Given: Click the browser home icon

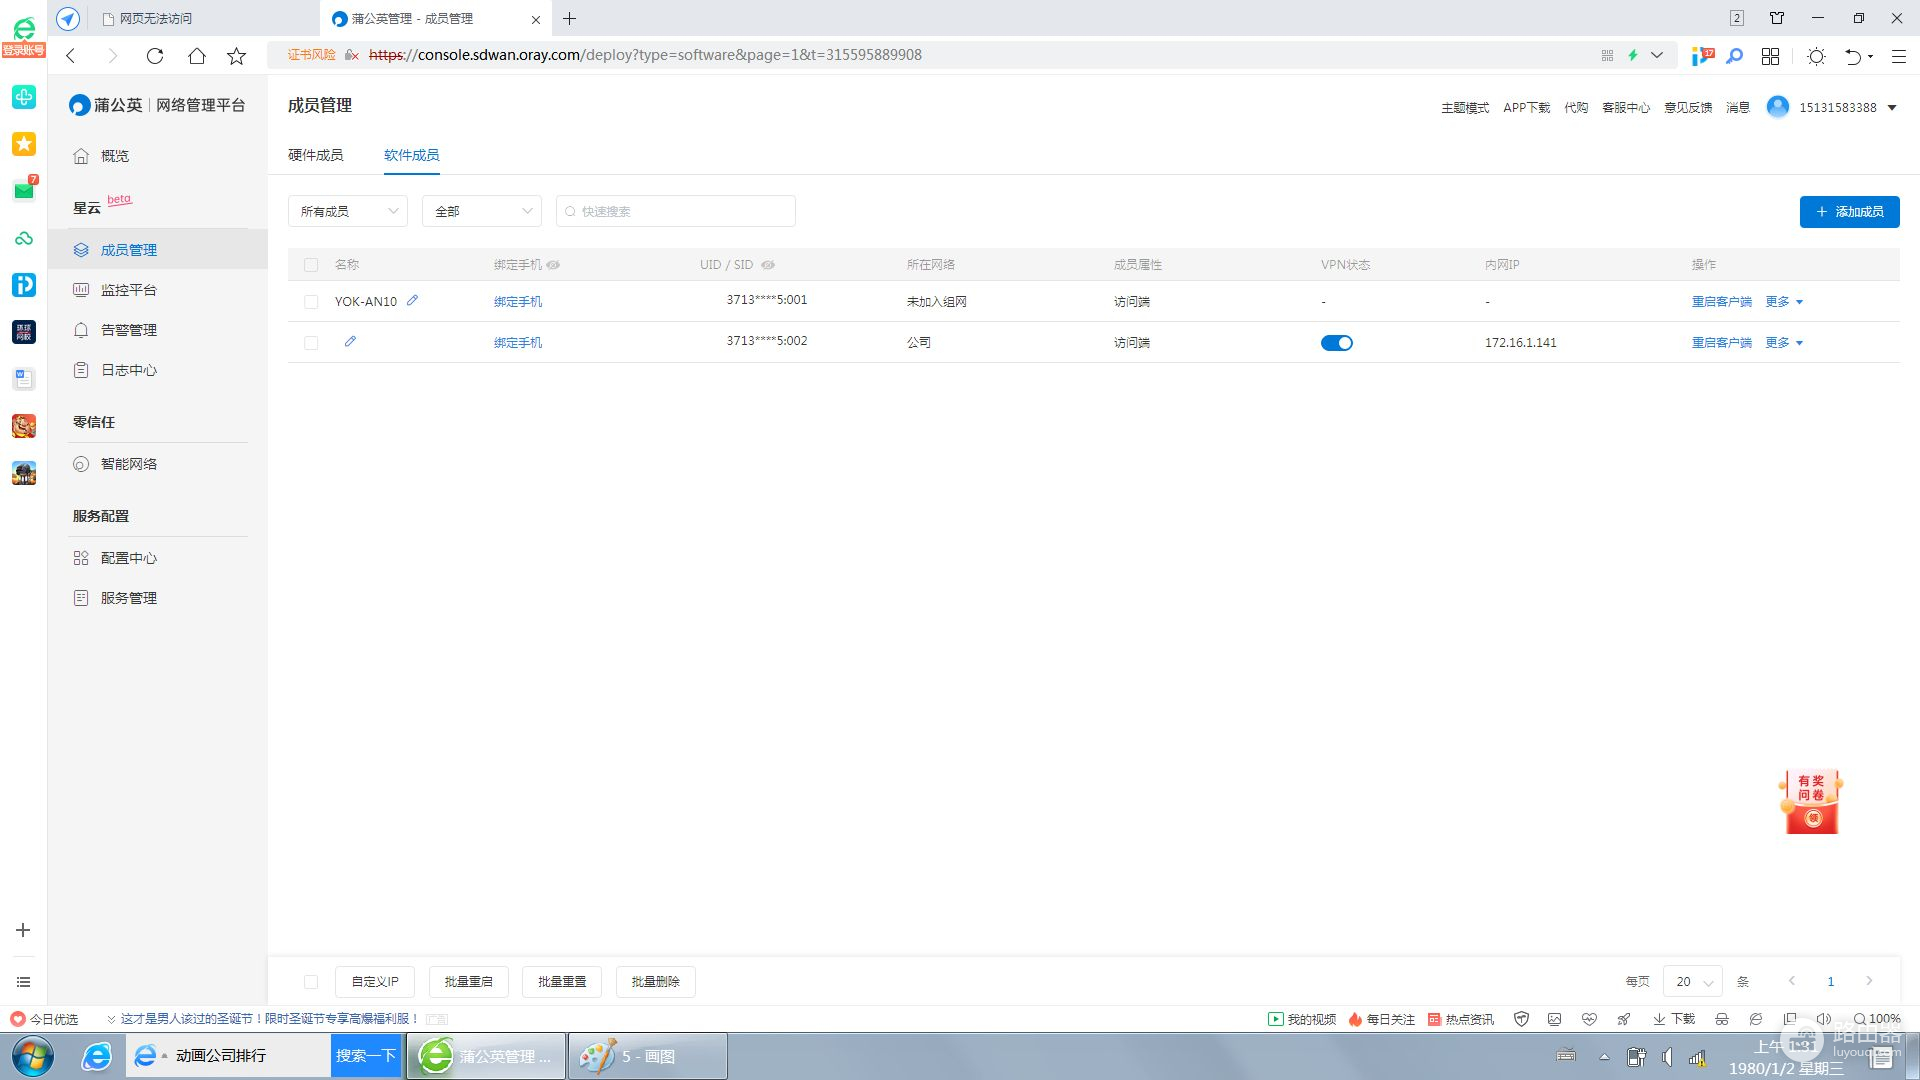Looking at the screenshot, I should pyautogui.click(x=197, y=56).
